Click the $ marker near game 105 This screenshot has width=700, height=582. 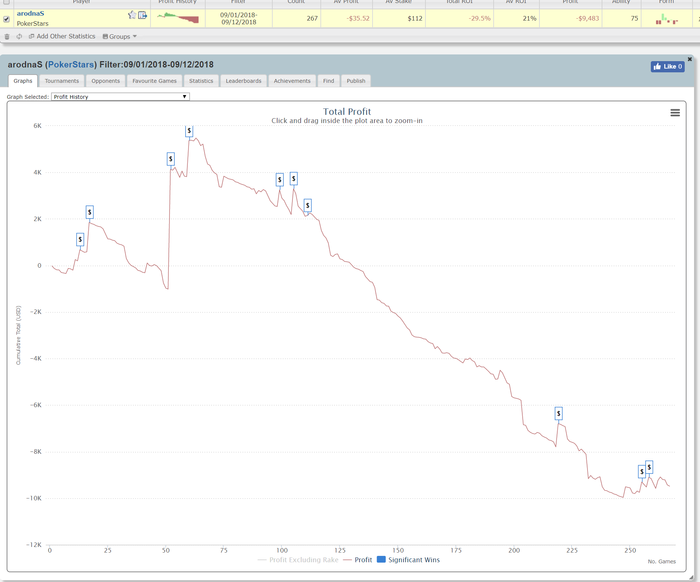click(293, 179)
